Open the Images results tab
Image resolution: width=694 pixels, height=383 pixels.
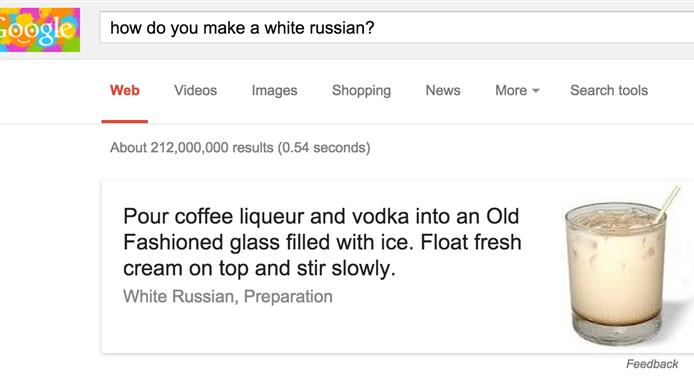[274, 90]
